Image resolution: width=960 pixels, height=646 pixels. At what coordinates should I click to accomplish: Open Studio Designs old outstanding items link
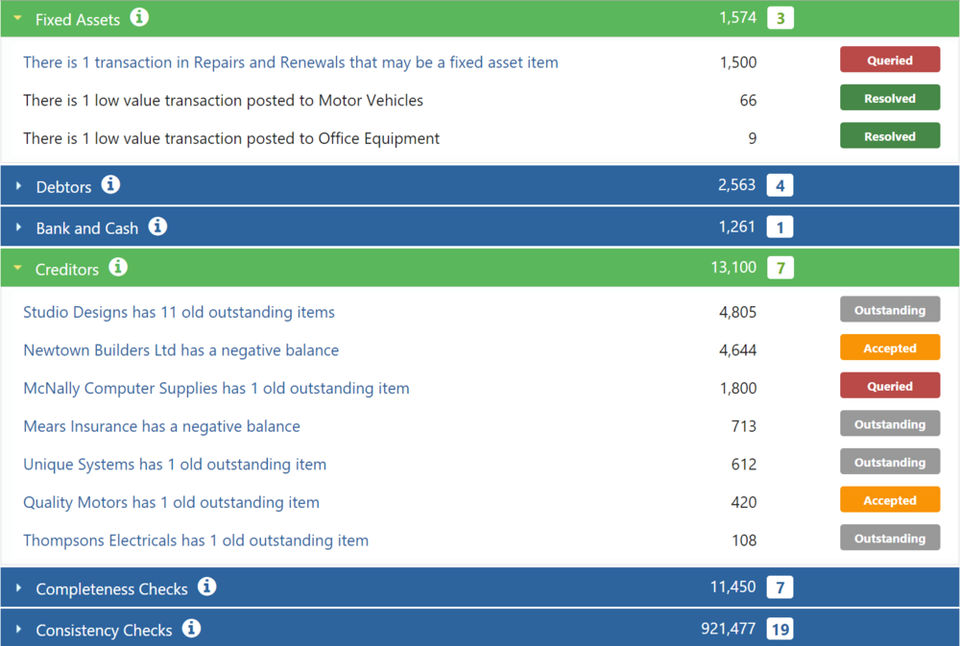point(179,312)
